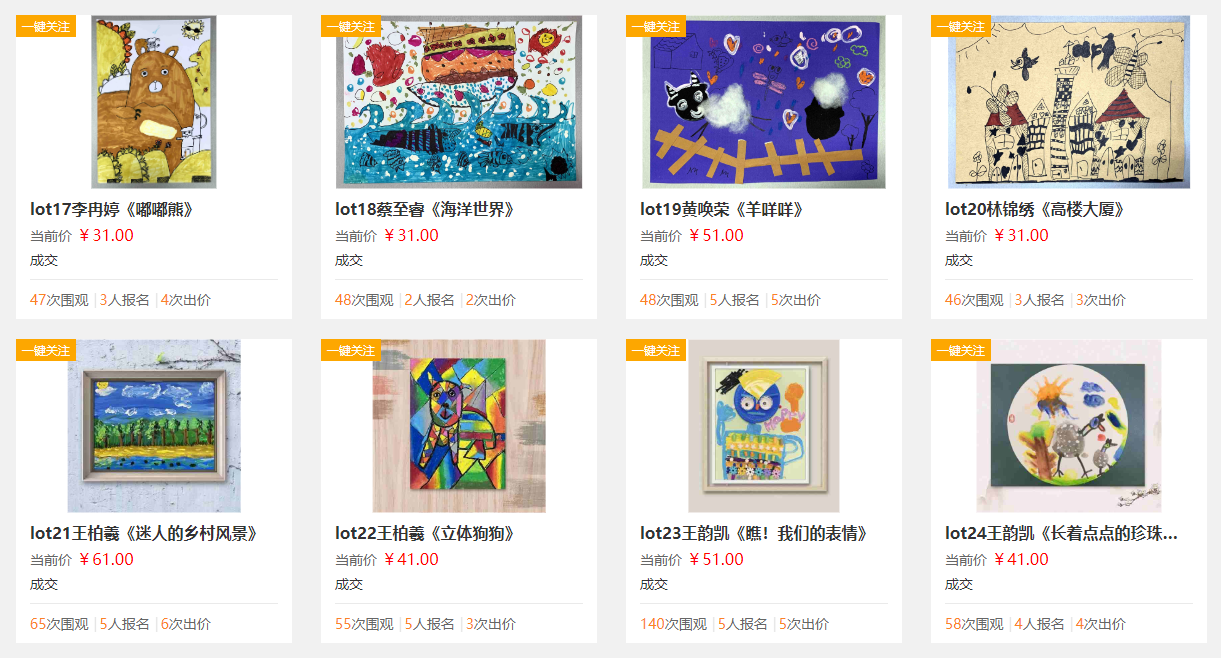Click 一键关注 badge on lot19 card
The image size is (1221, 658).
[x=656, y=26]
